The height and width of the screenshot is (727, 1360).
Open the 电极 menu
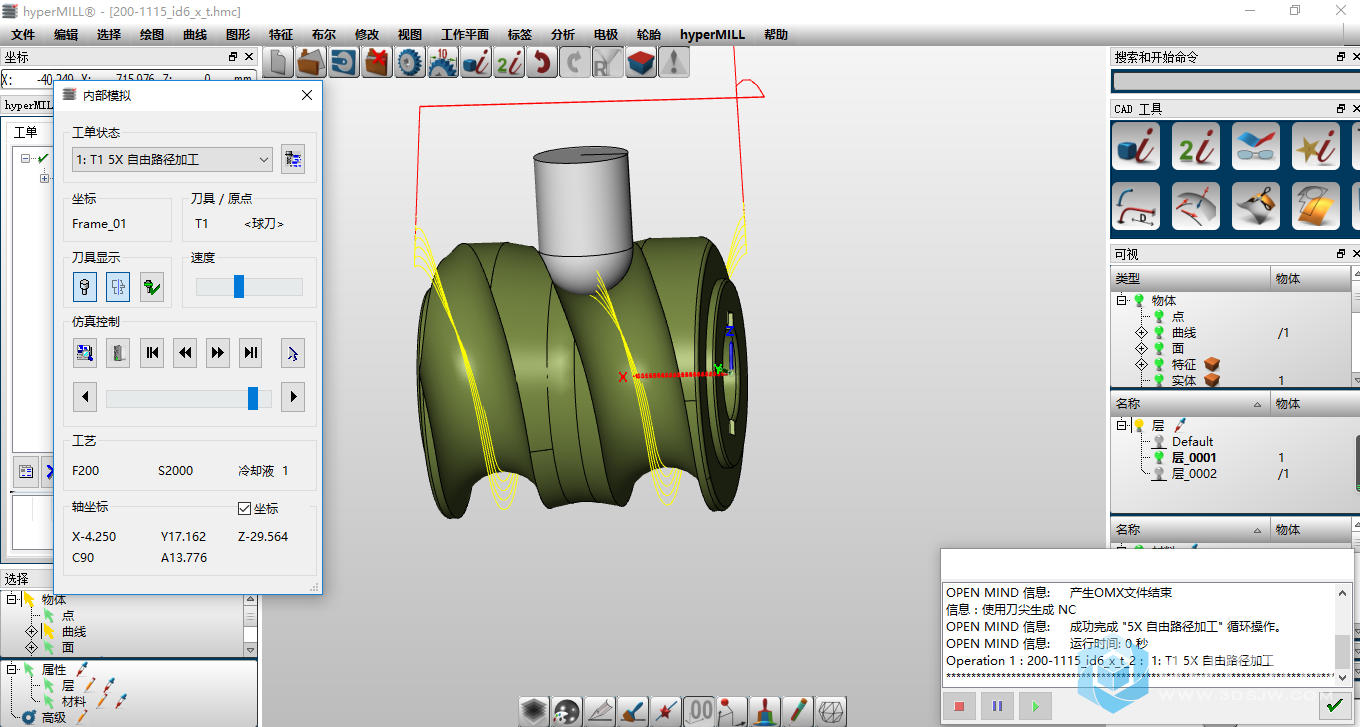[606, 34]
